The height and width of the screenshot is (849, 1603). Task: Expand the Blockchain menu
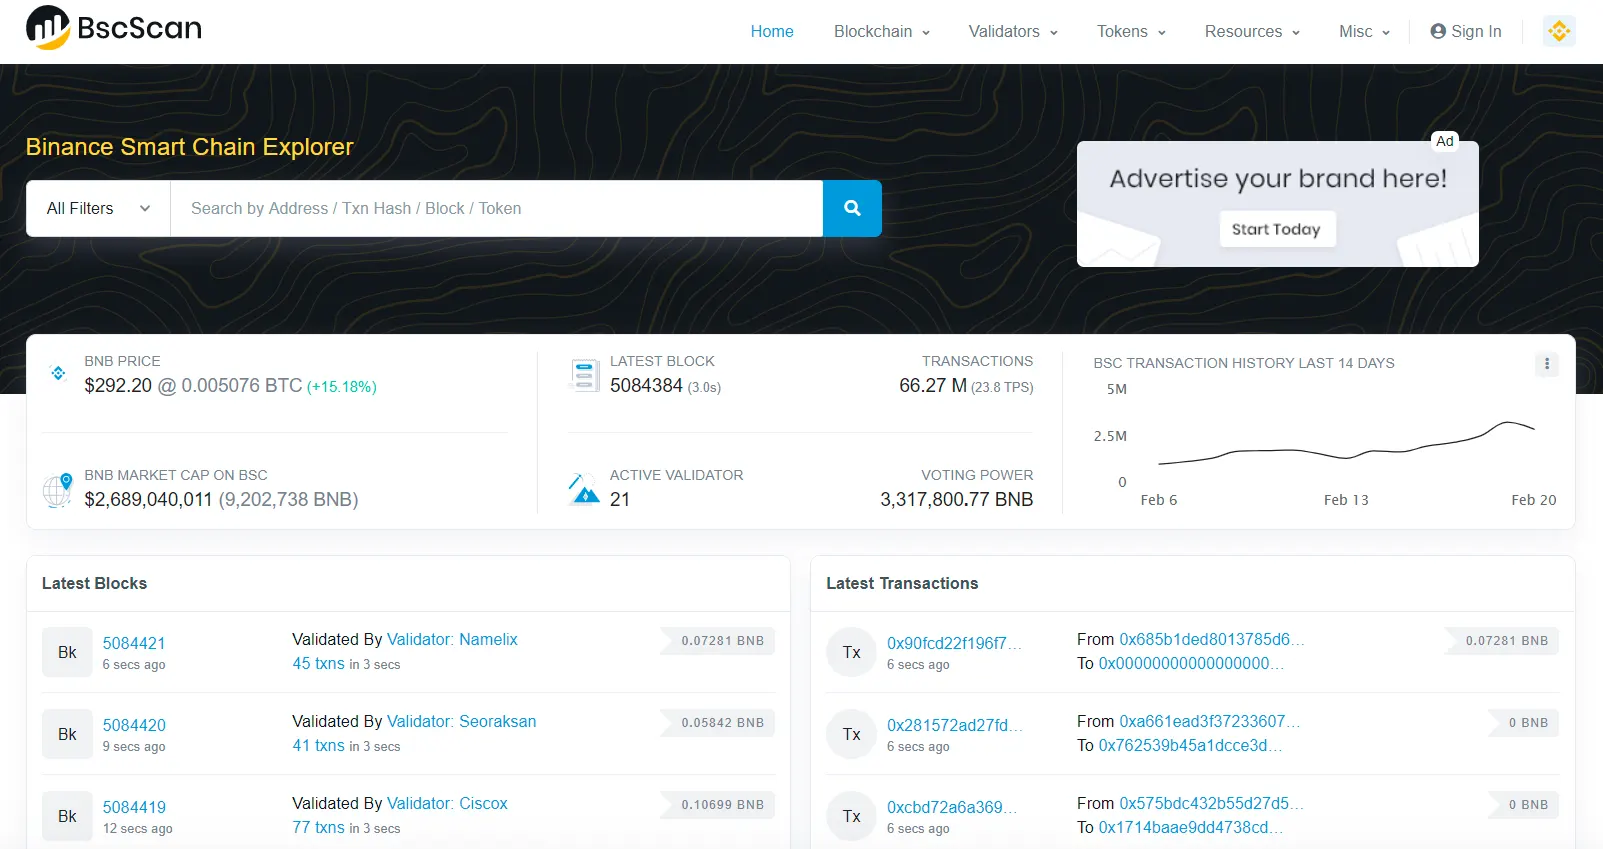click(x=881, y=32)
